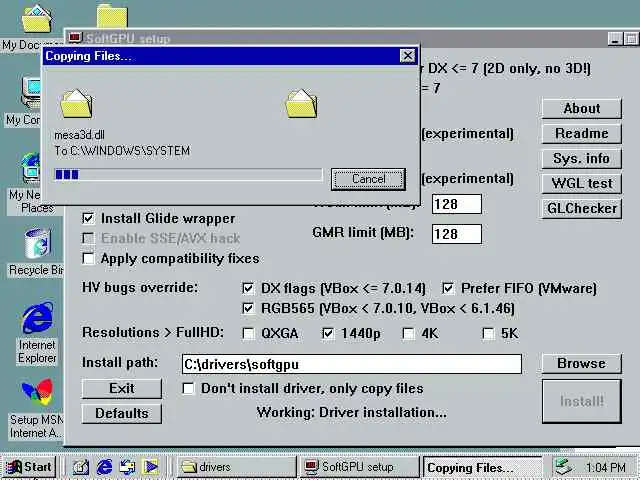Enable QXGA resolution checkbox

pos(248,333)
